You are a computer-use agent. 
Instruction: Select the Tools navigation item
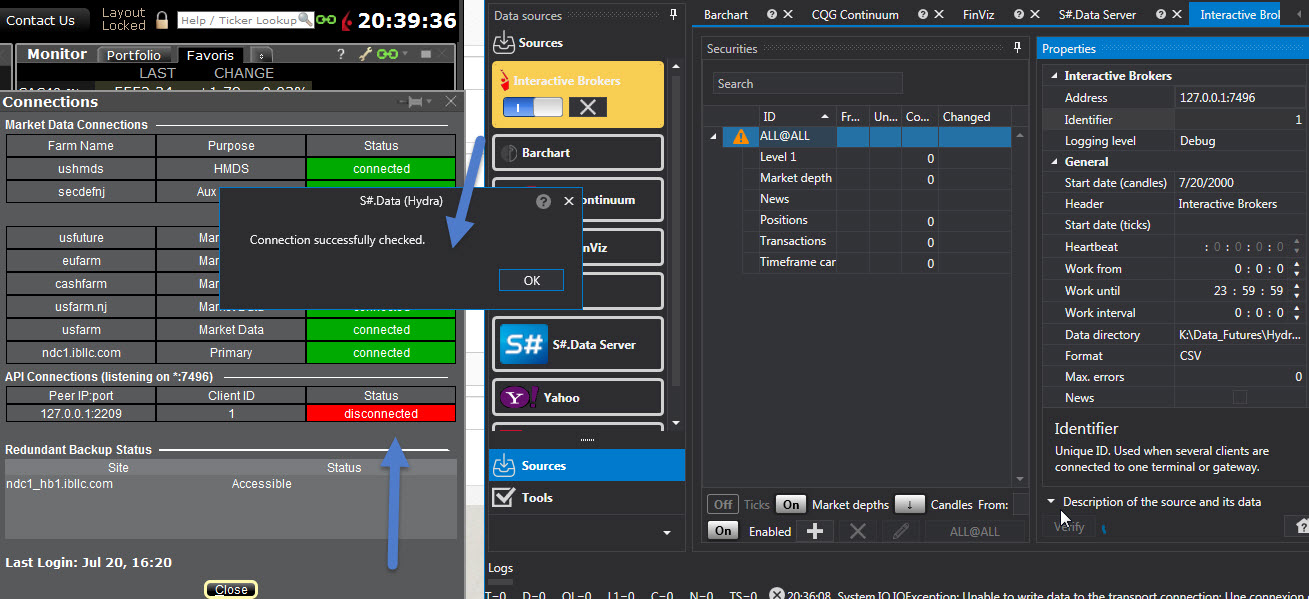coord(585,497)
